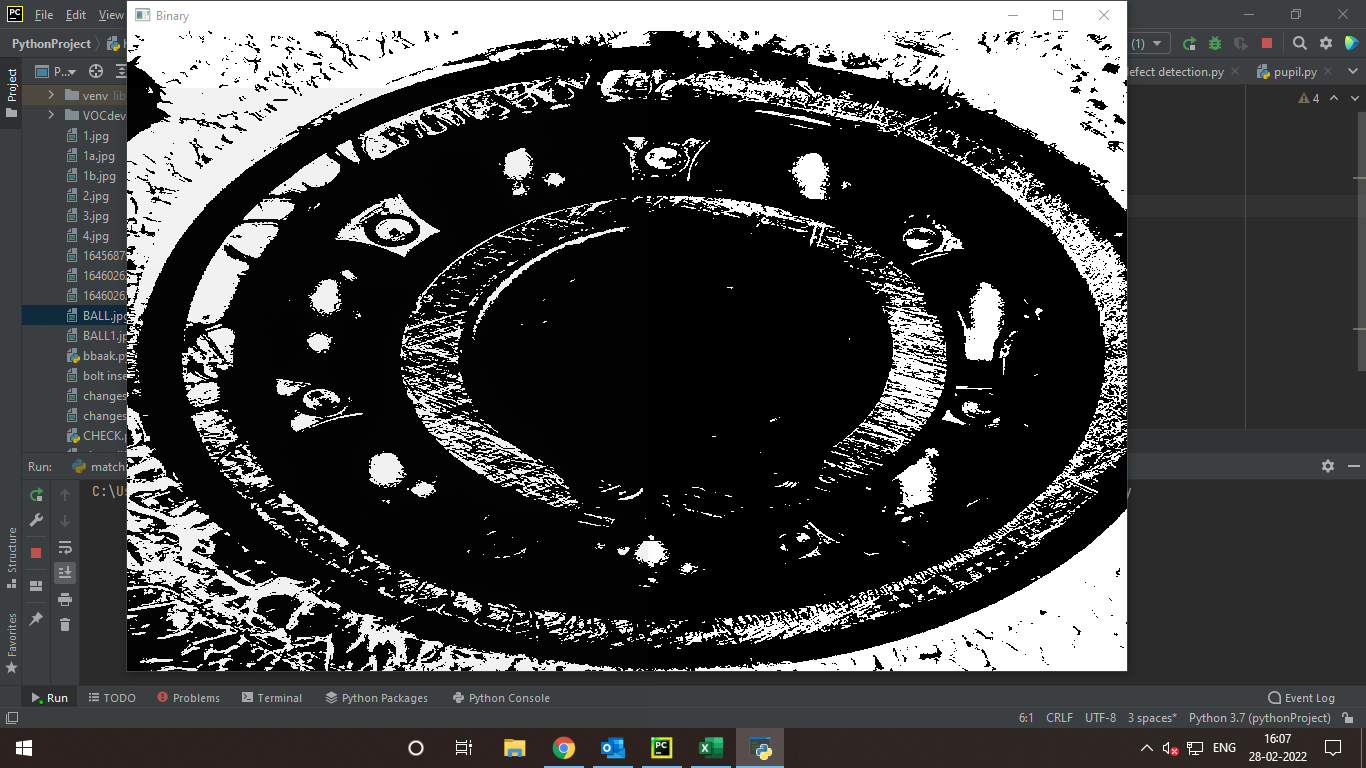Click 3 spaces indent setting
This screenshot has width=1366, height=768.
click(x=1152, y=718)
